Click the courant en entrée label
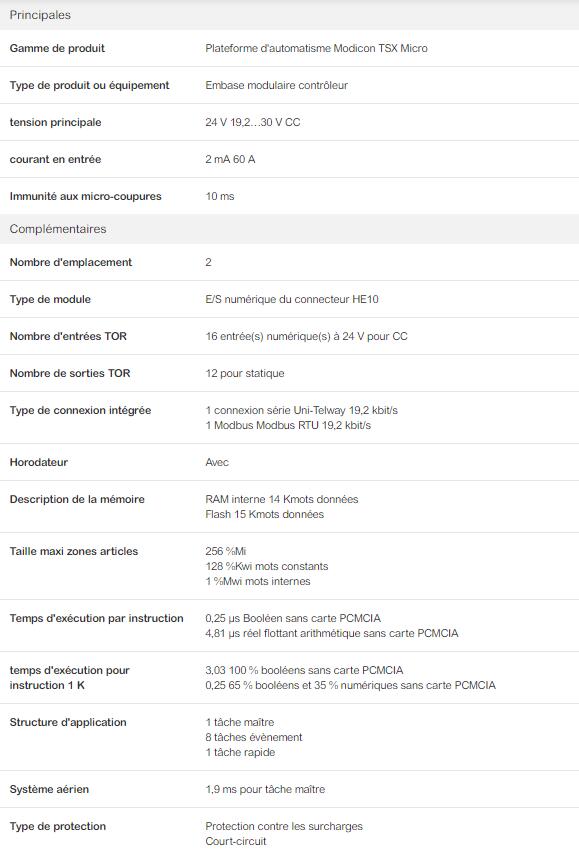579x856 pixels. point(56,159)
